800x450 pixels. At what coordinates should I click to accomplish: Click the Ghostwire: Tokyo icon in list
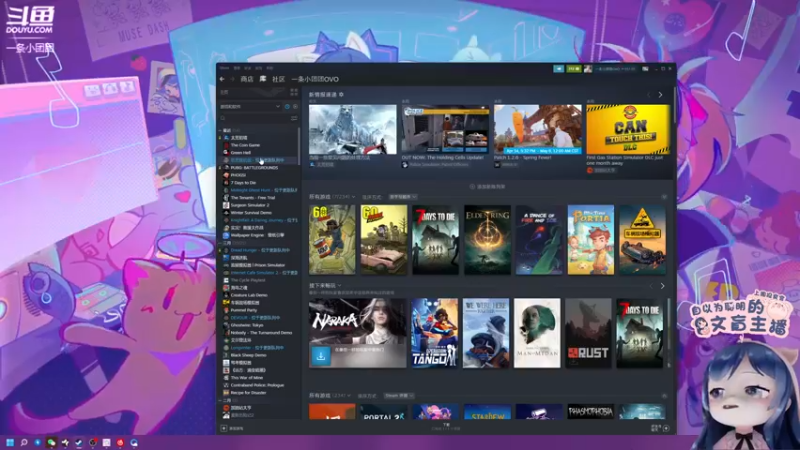(x=226, y=325)
